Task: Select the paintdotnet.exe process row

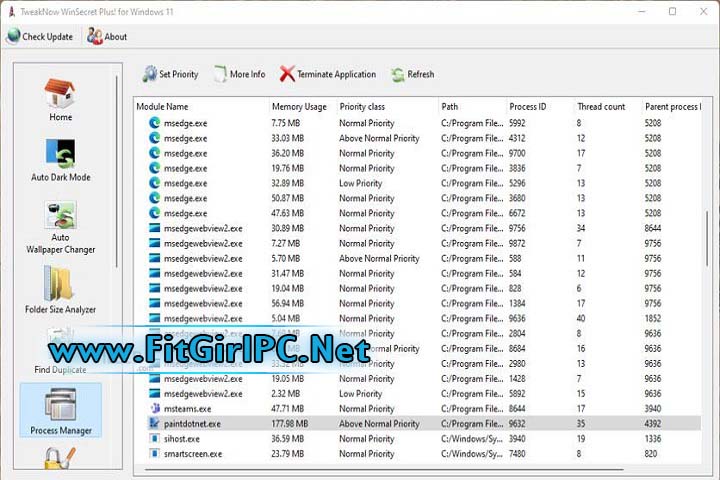Action: pyautogui.click(x=193, y=424)
